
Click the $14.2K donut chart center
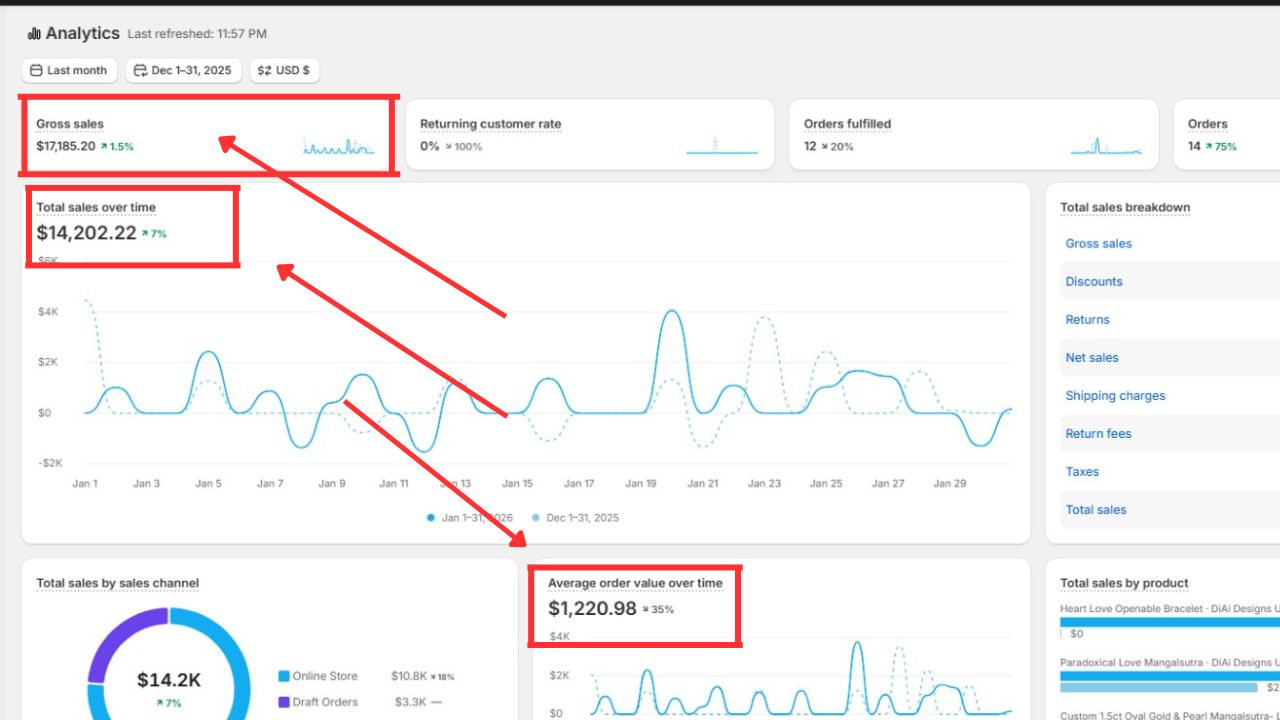point(169,681)
